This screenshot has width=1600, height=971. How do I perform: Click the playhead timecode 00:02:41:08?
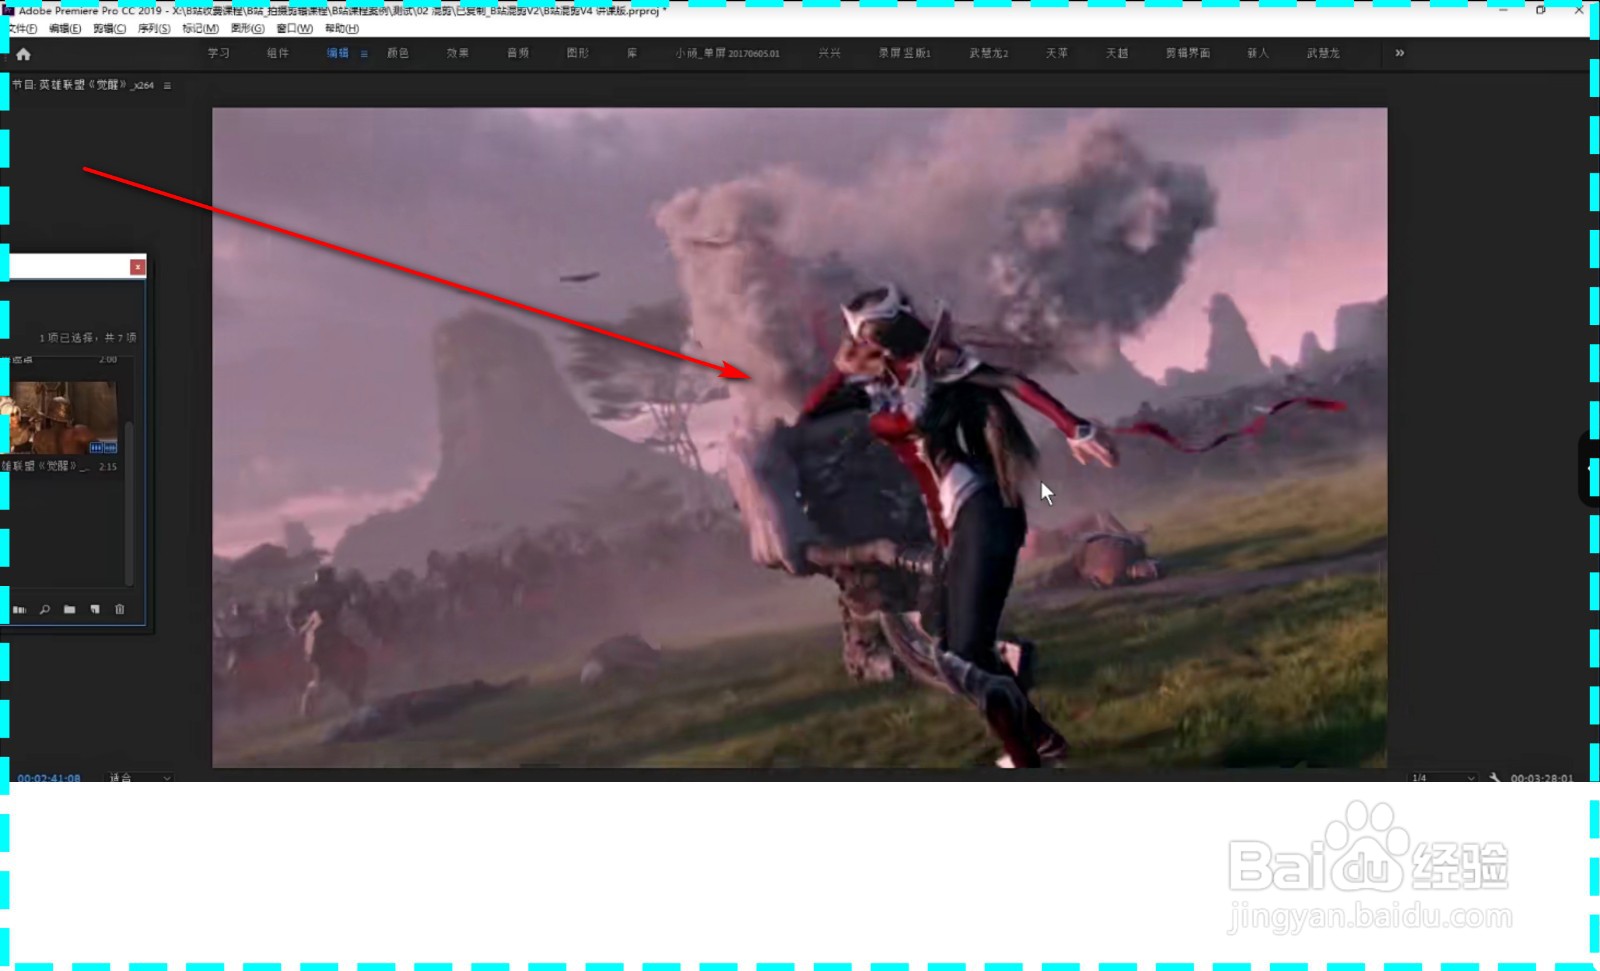click(49, 777)
